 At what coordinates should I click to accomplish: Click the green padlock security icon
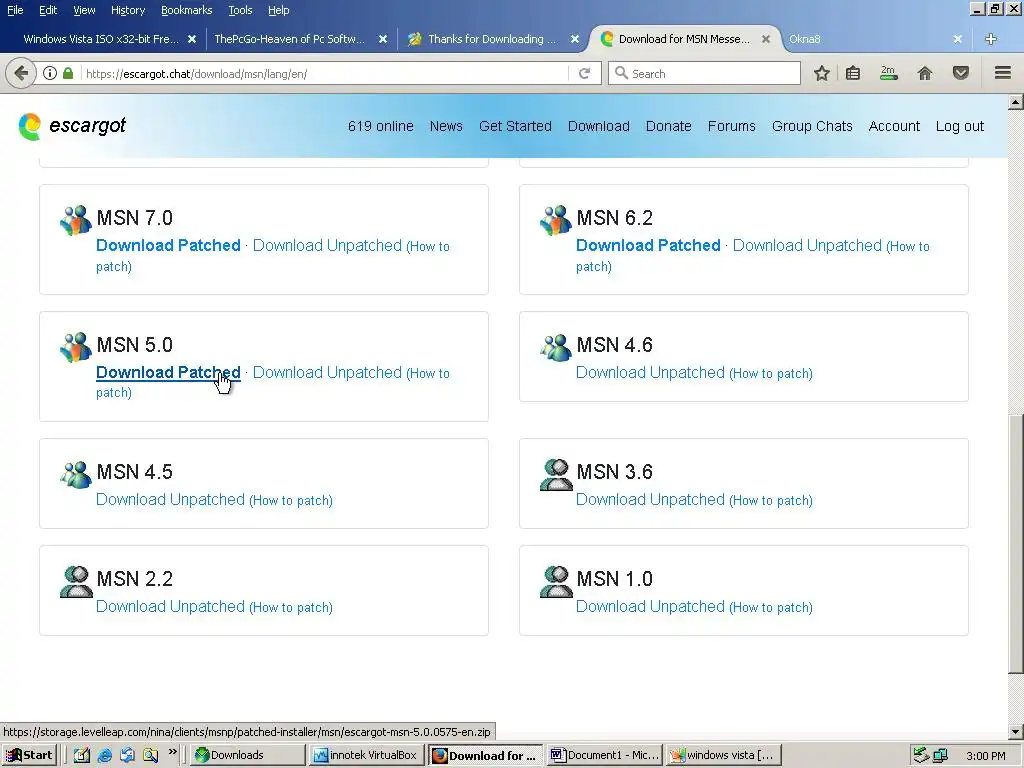tap(68, 73)
